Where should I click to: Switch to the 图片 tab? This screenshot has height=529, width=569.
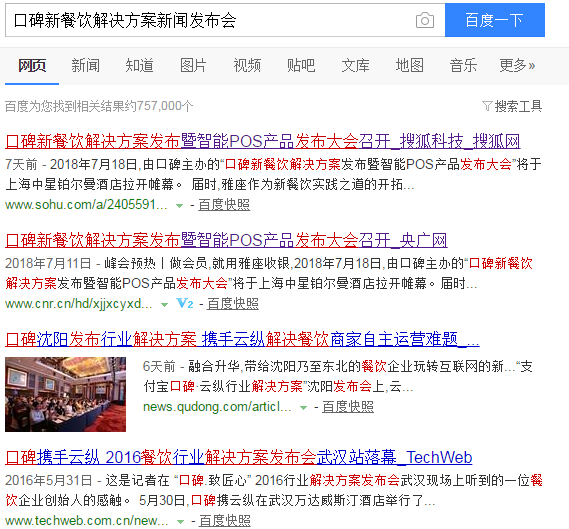pyautogui.click(x=193, y=66)
